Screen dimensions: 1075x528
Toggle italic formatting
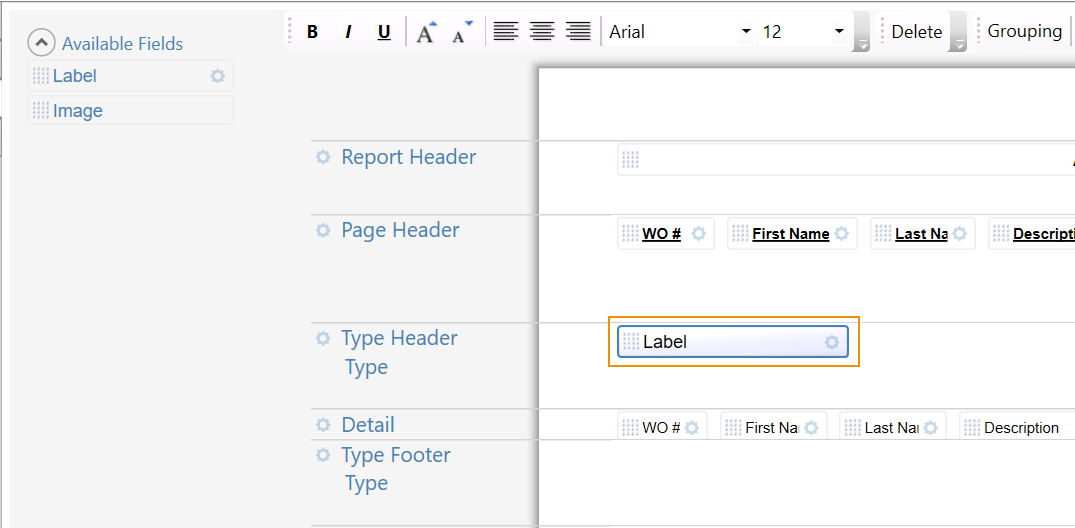[348, 32]
